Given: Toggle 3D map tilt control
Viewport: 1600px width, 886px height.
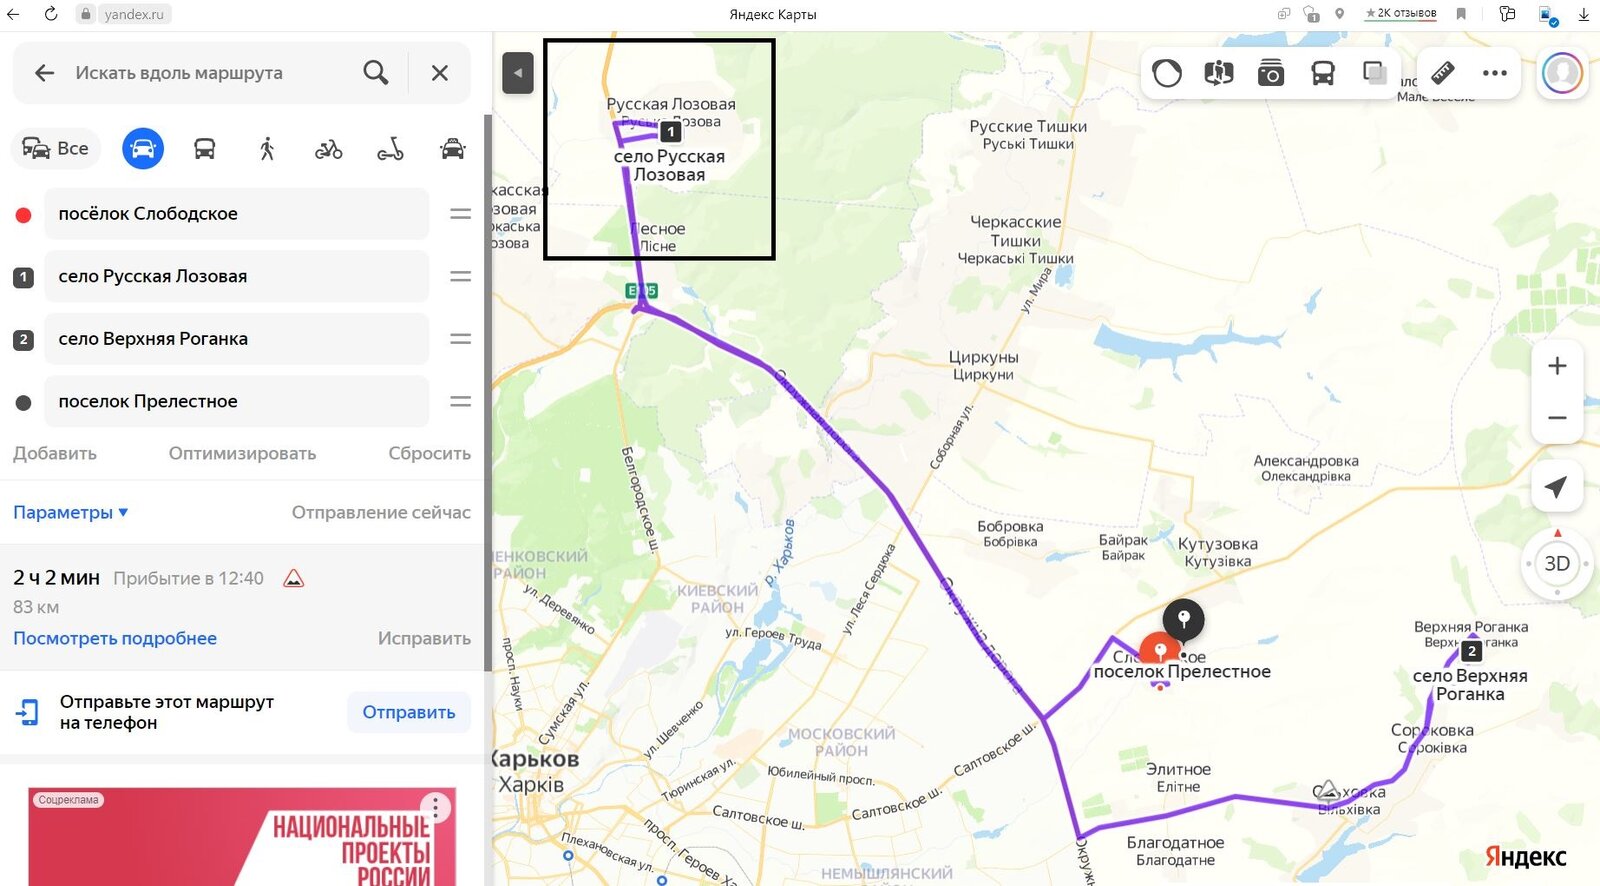Looking at the screenshot, I should [x=1557, y=564].
